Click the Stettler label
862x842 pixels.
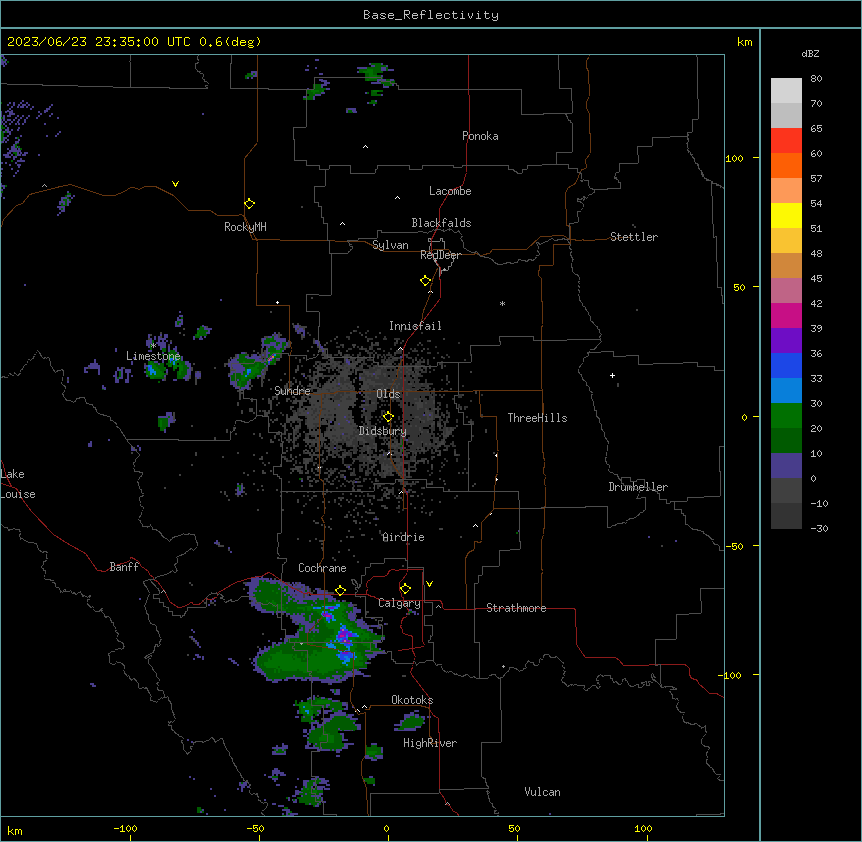[634, 237]
